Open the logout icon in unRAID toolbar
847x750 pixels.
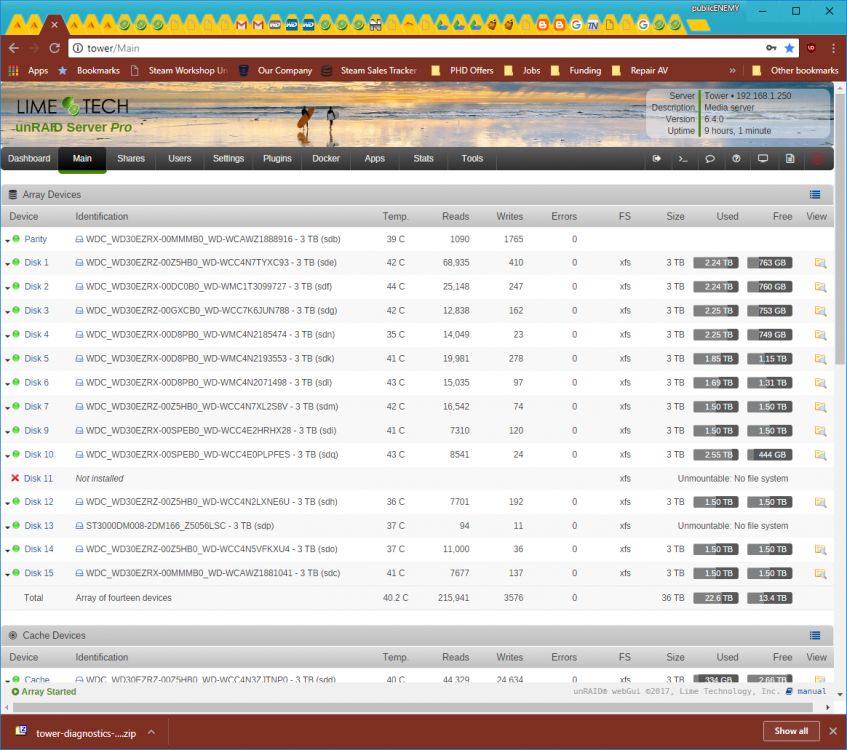pos(656,159)
